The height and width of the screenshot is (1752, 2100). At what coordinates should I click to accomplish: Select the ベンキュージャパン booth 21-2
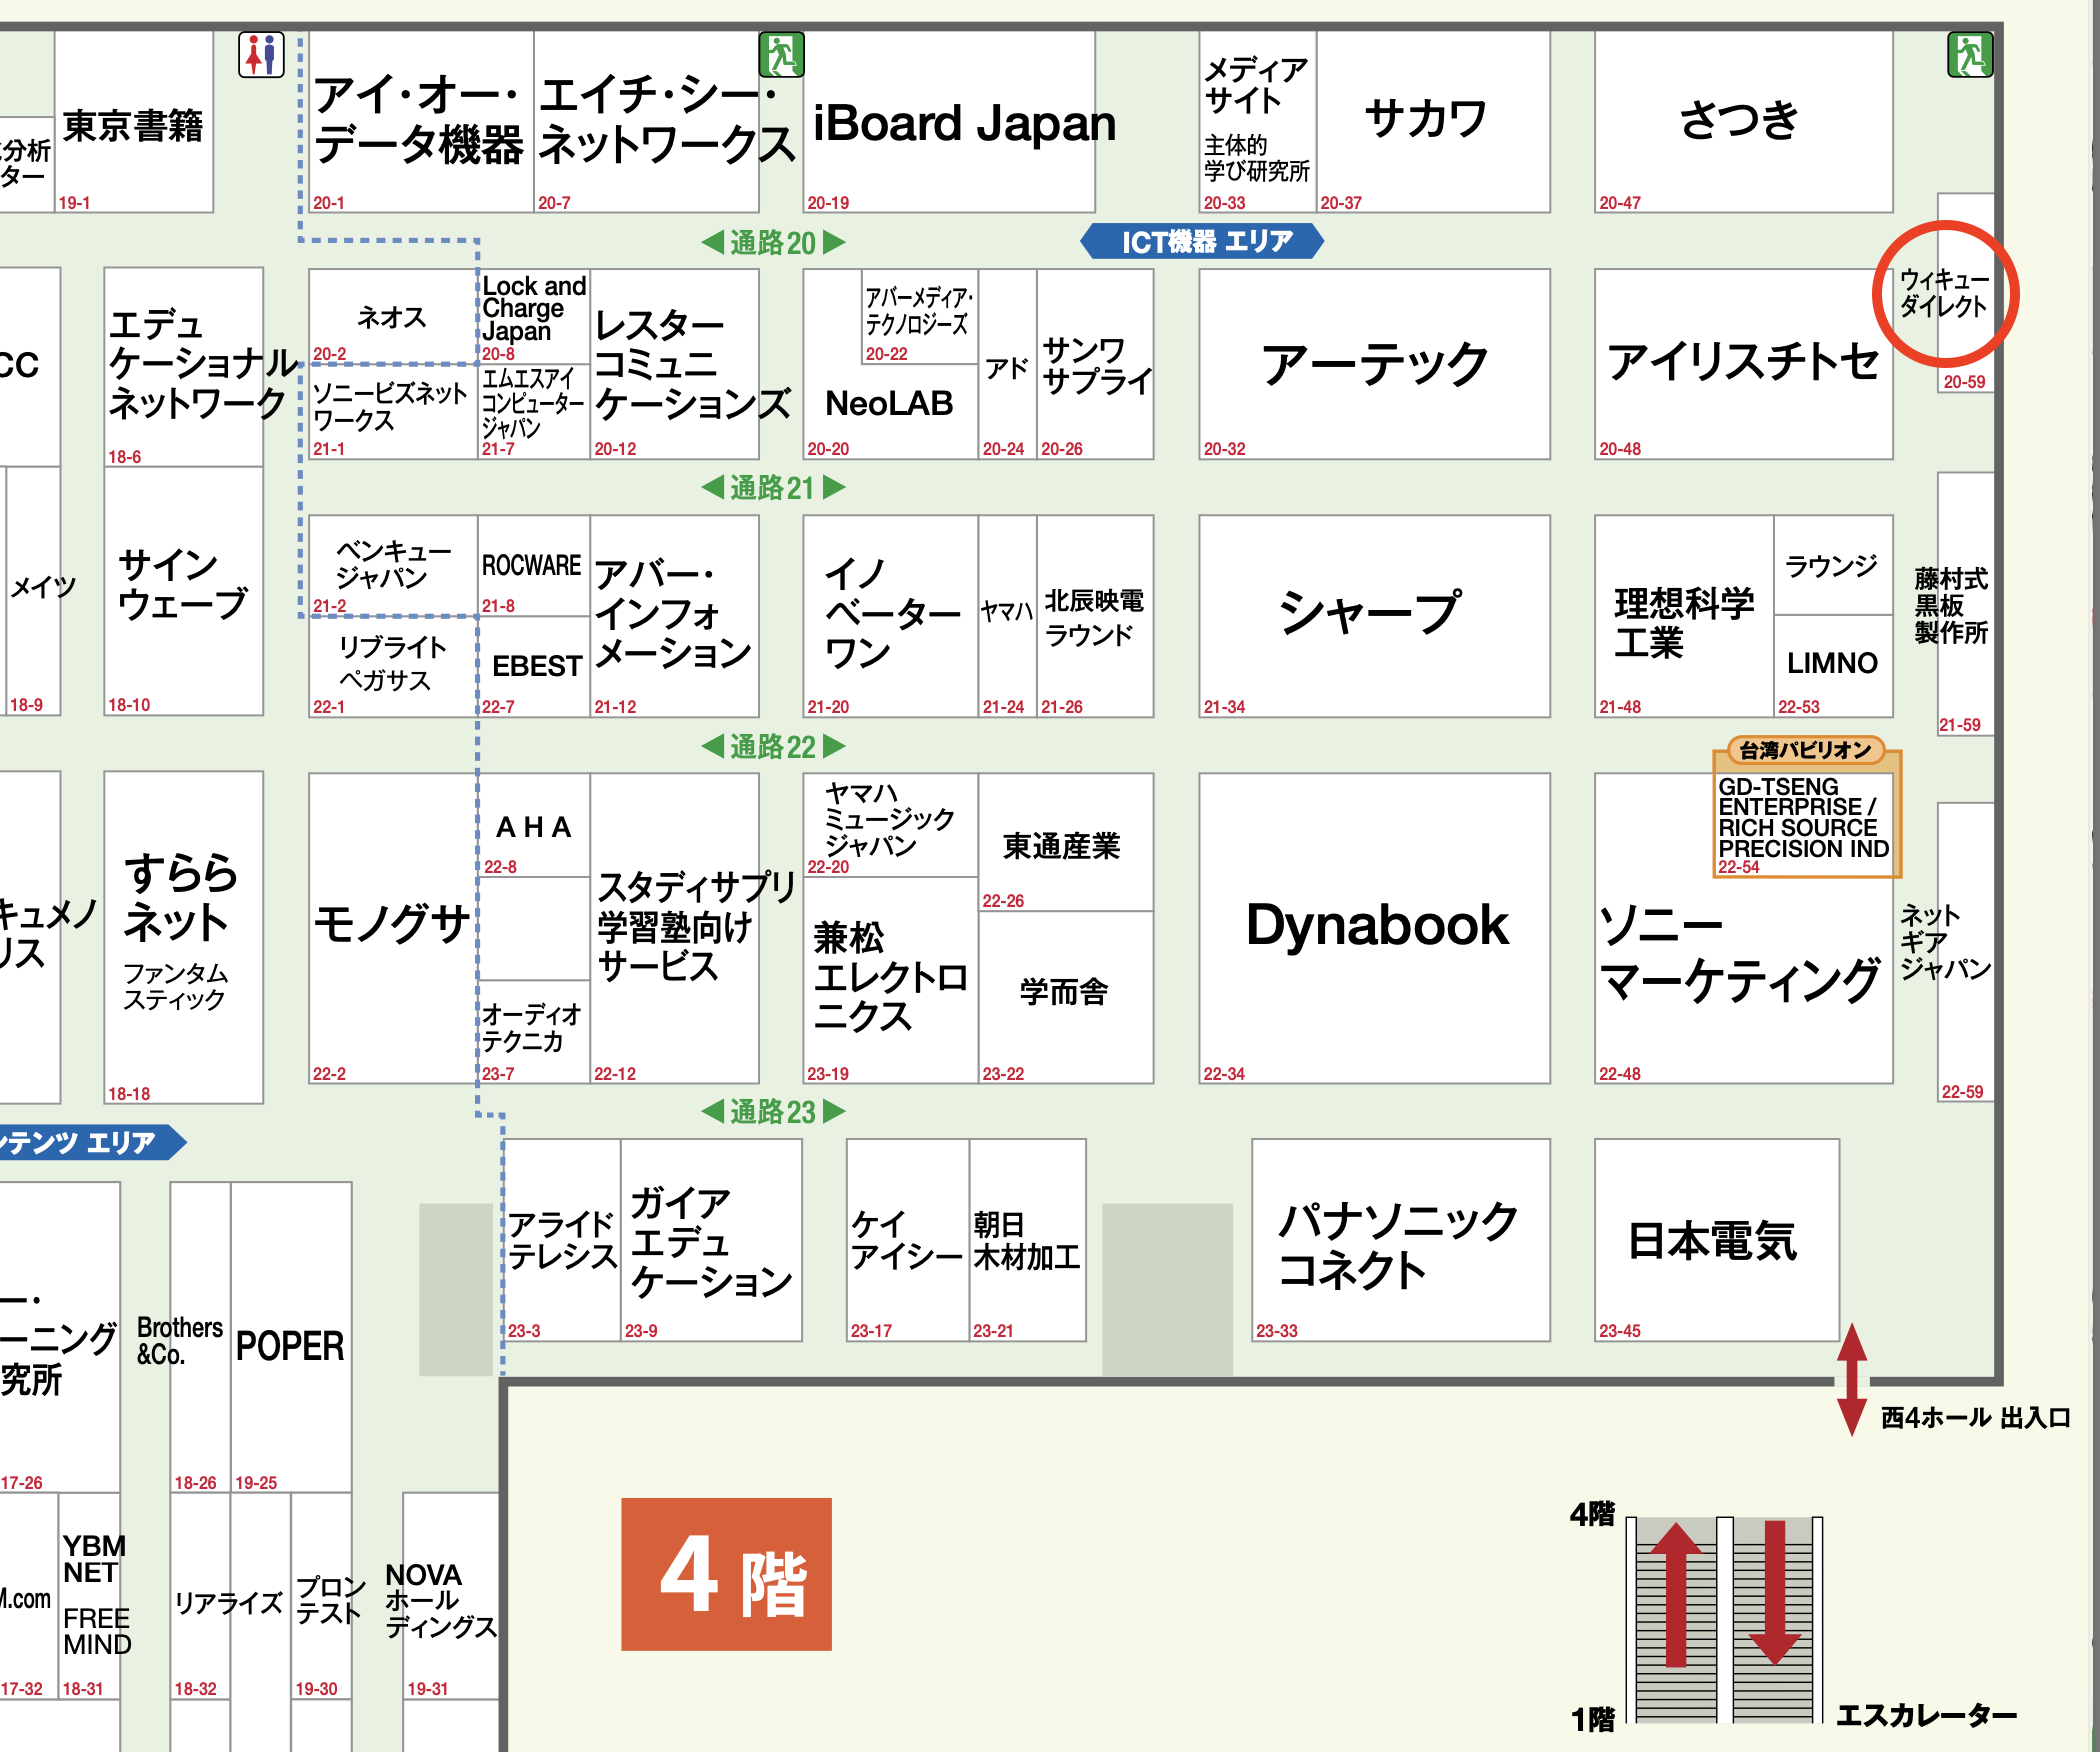[x=392, y=565]
